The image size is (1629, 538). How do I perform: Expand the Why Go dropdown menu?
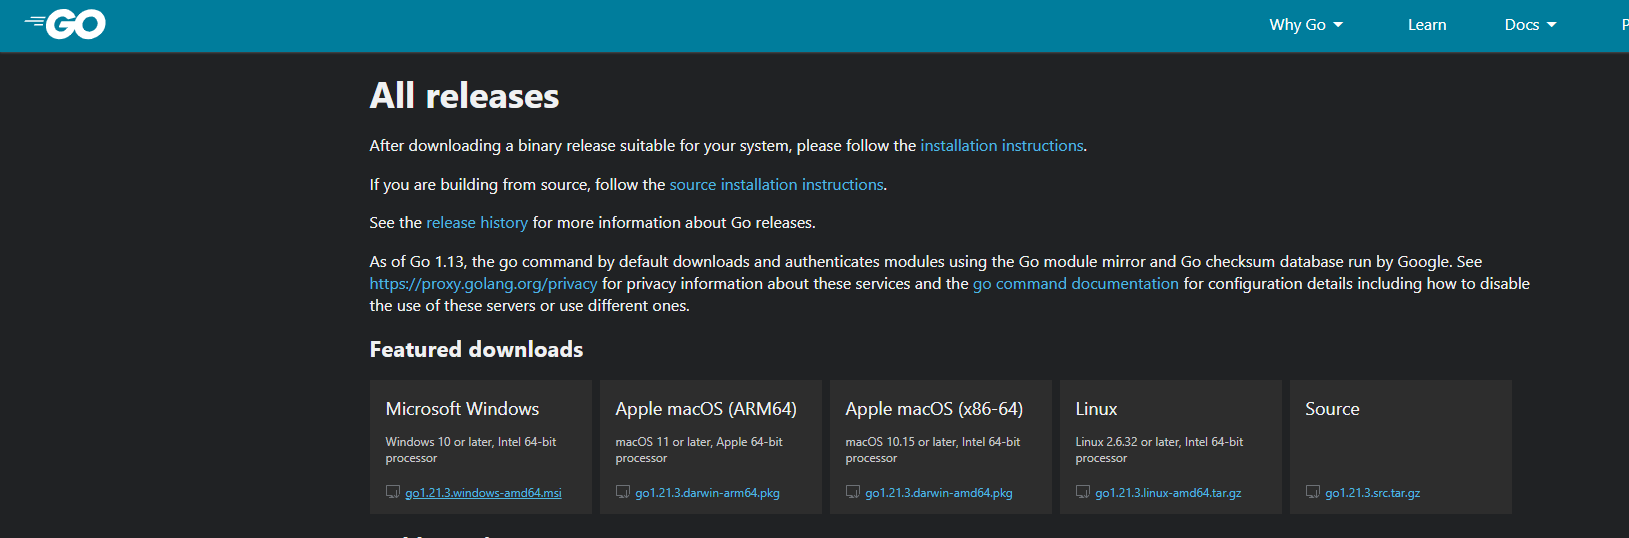tap(1306, 25)
